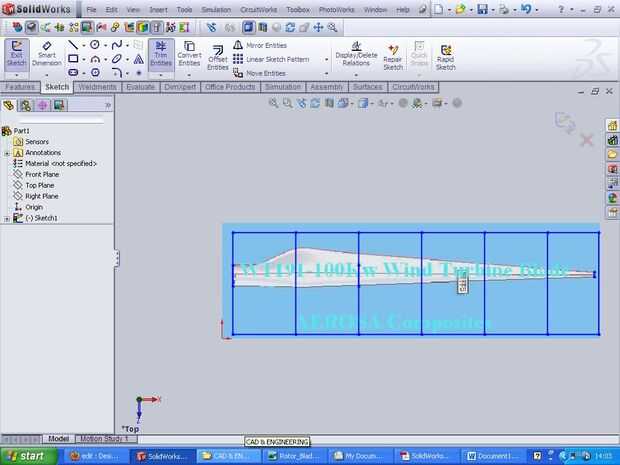
Task: Open SolidWorks Resources task pane tab
Action: coord(612,125)
